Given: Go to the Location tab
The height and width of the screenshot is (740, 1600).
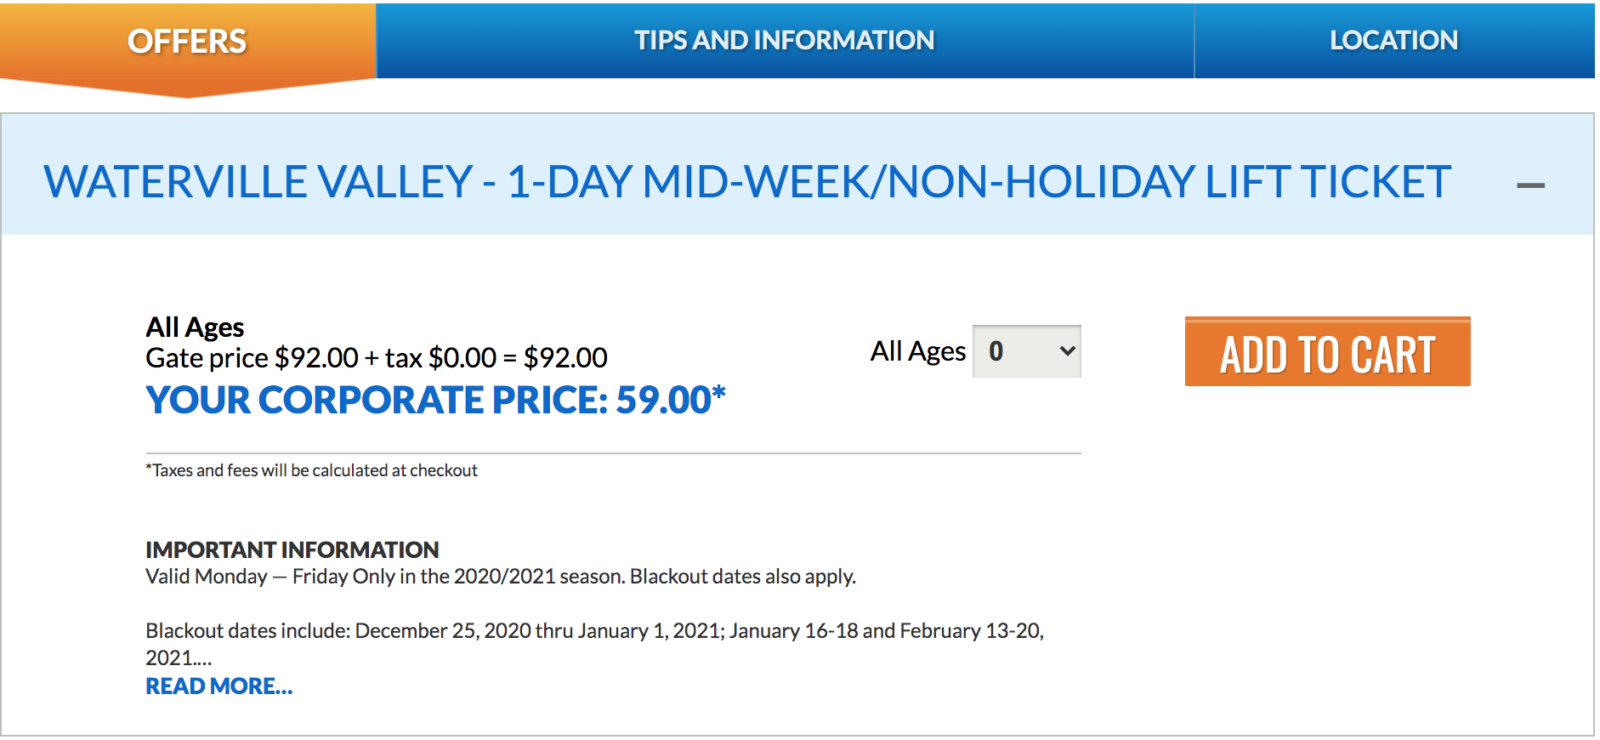Looking at the screenshot, I should coord(1393,40).
